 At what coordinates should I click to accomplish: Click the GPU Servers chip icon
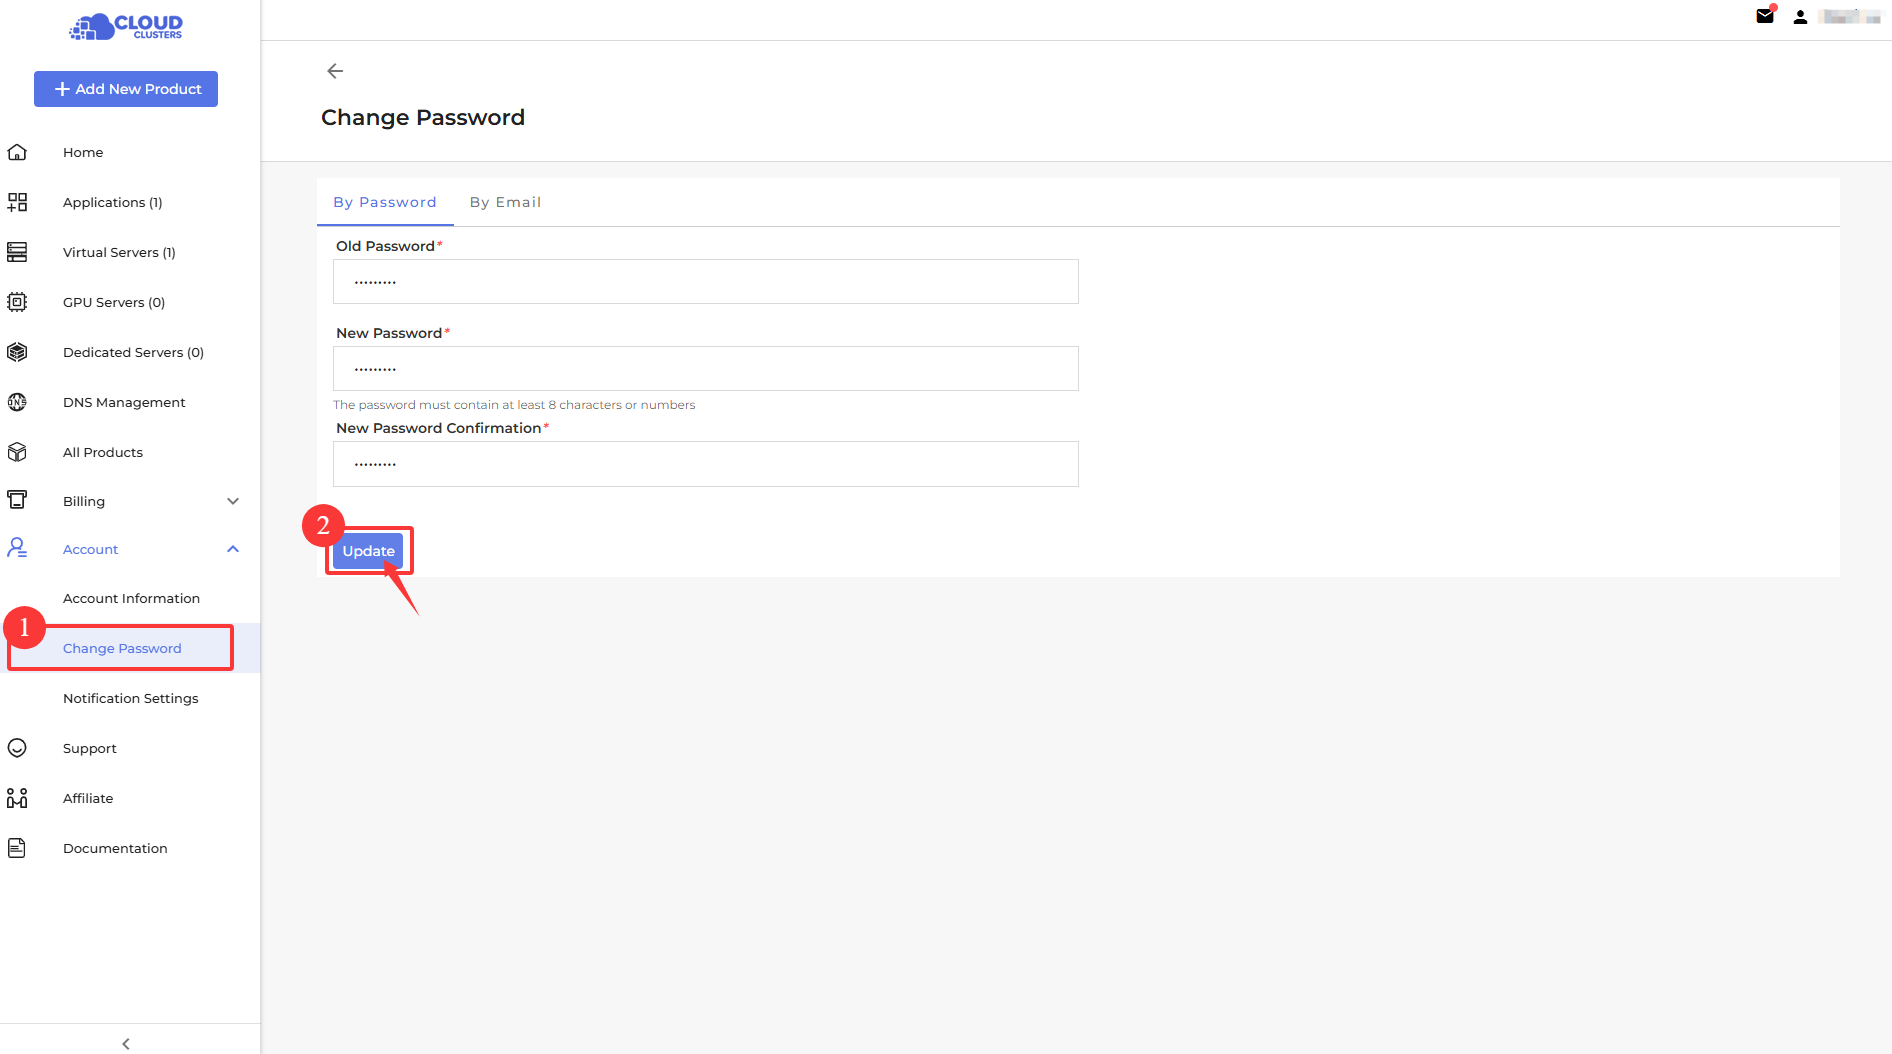tap(17, 302)
